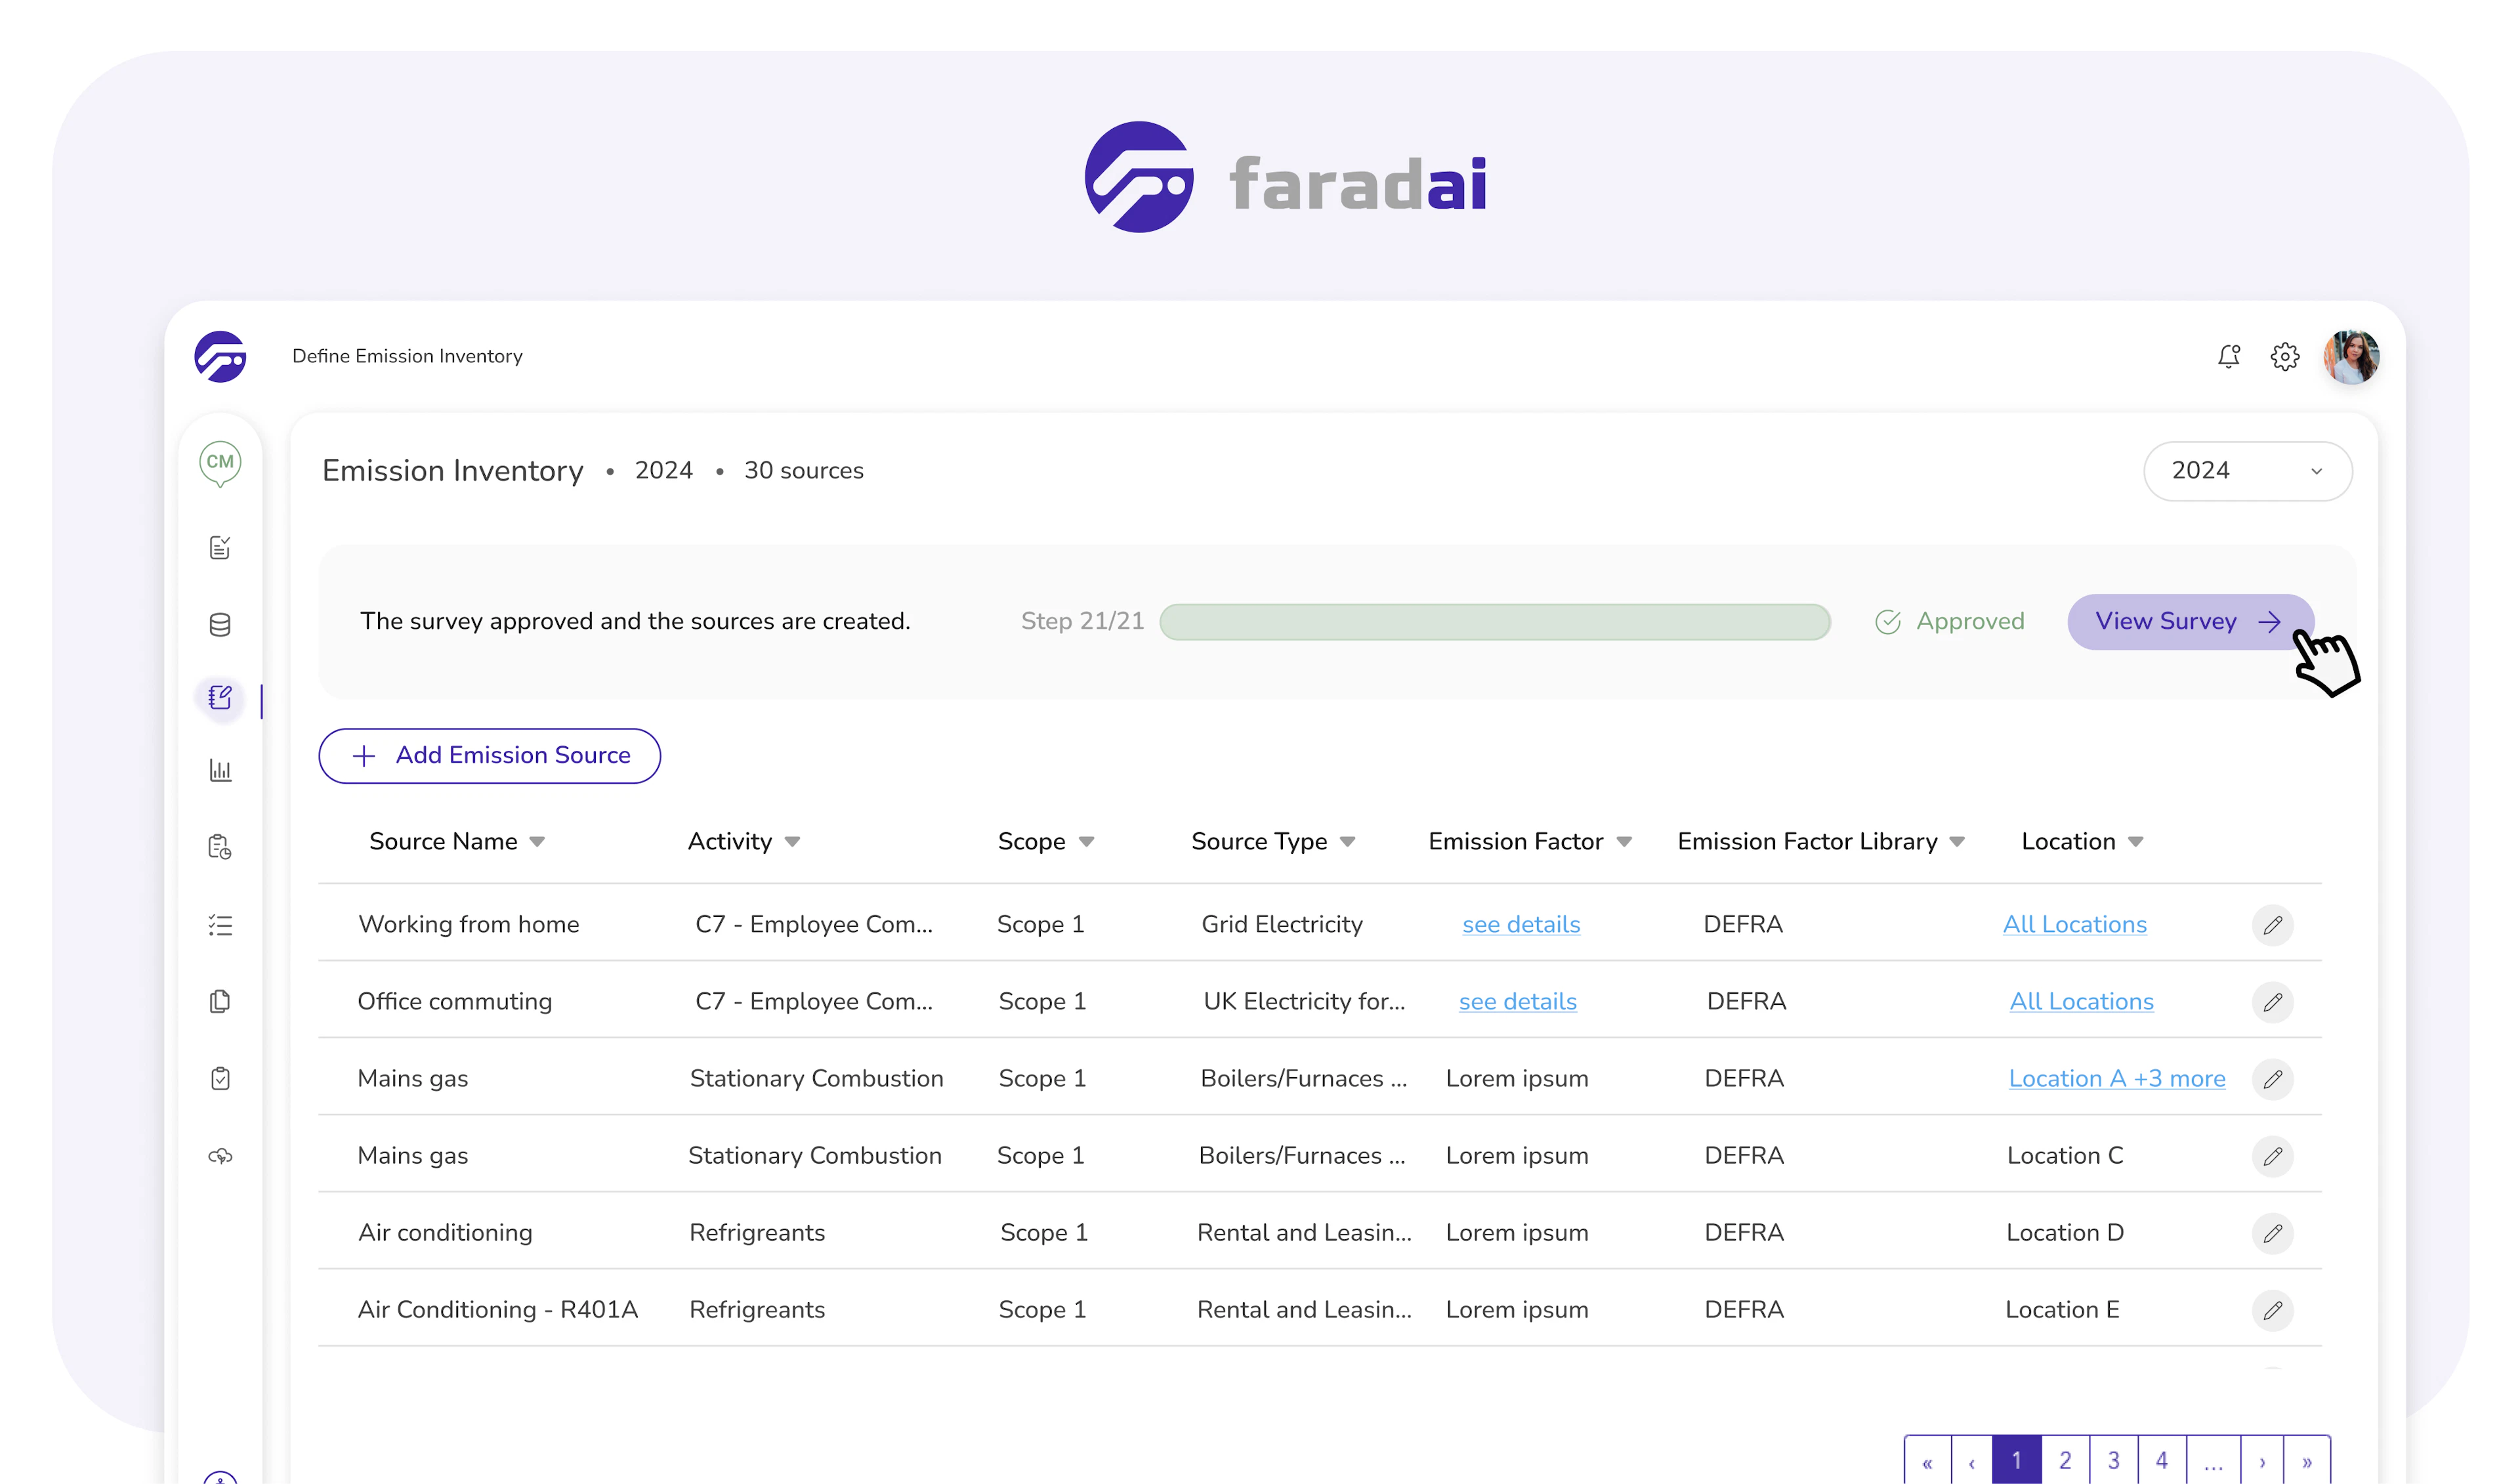Open All Locations link for Working from home
This screenshot has height=1484, width=2520.
tap(2074, 925)
